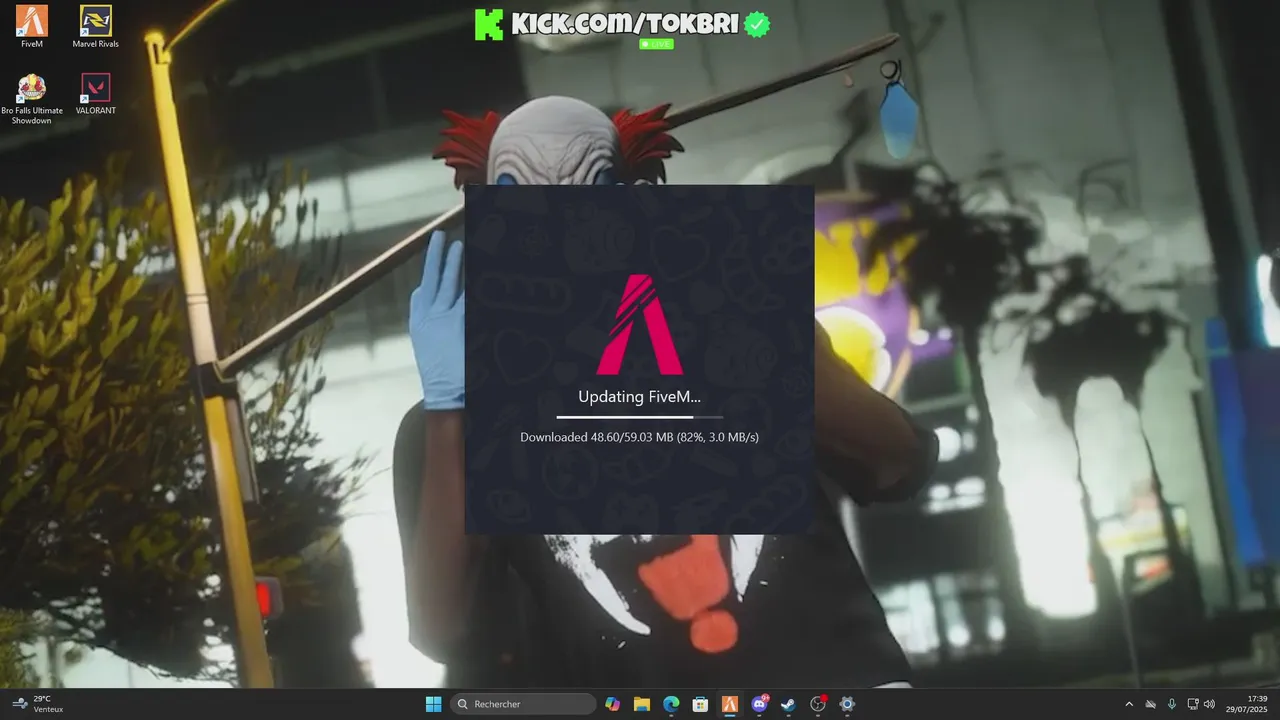Click the FiveM update progress bar
This screenshot has width=1280, height=720.
click(640, 416)
